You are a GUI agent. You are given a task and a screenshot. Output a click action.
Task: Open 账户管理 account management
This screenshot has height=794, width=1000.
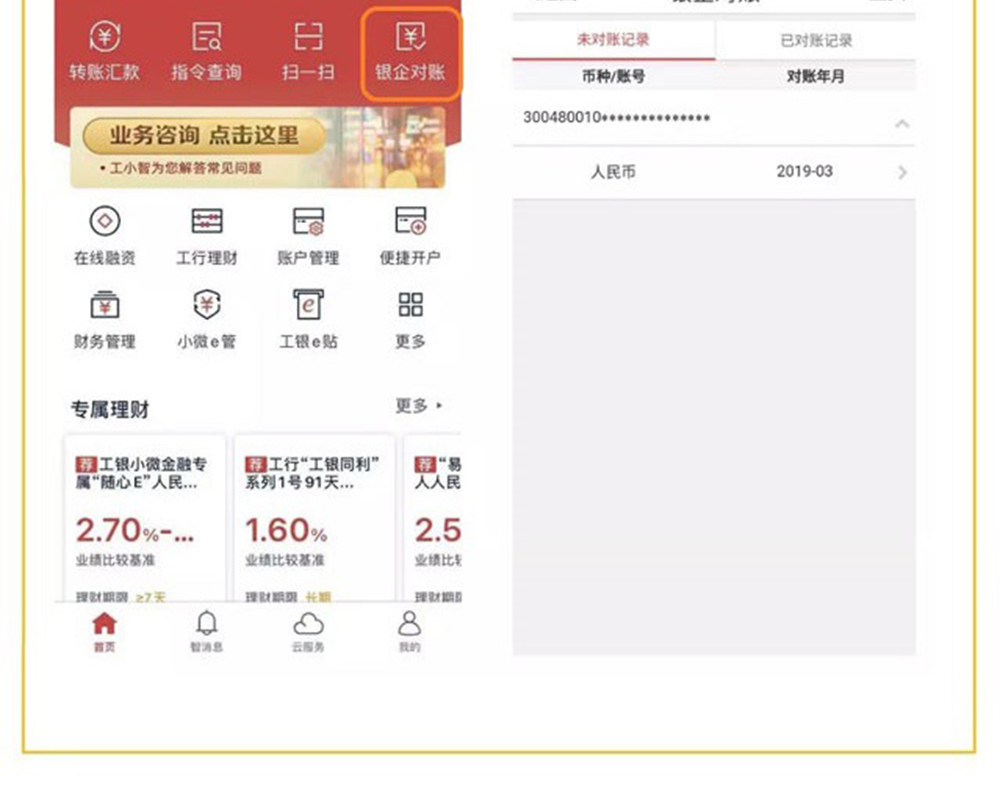click(309, 235)
